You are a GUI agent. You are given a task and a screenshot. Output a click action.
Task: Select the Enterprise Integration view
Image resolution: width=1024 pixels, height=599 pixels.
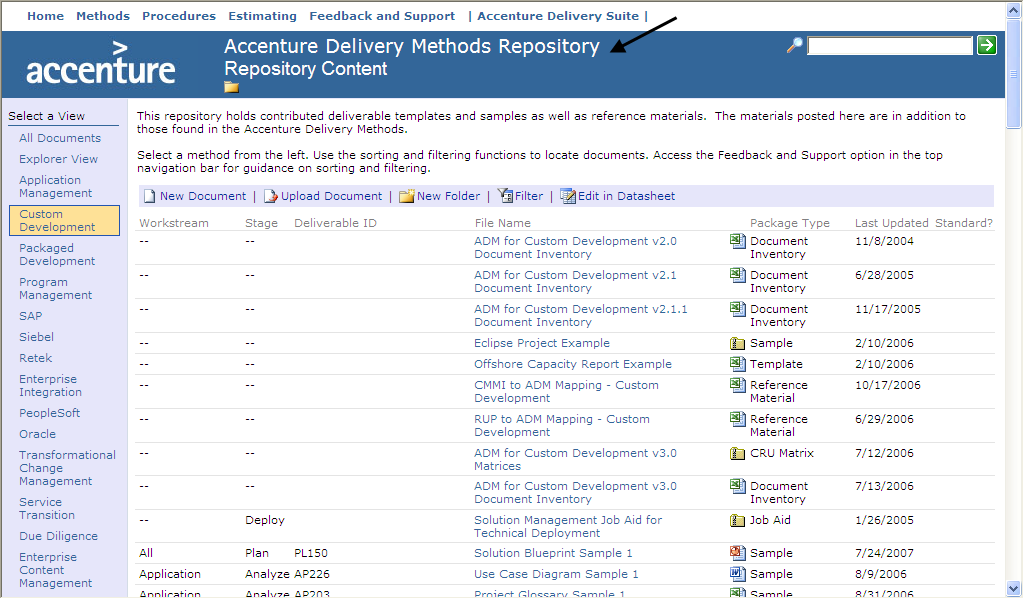click(x=50, y=385)
